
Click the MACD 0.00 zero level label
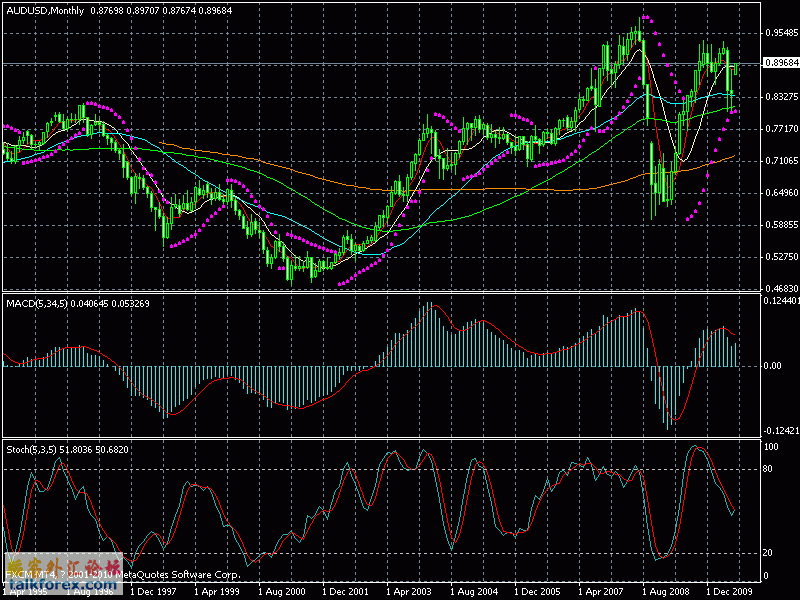tap(772, 366)
